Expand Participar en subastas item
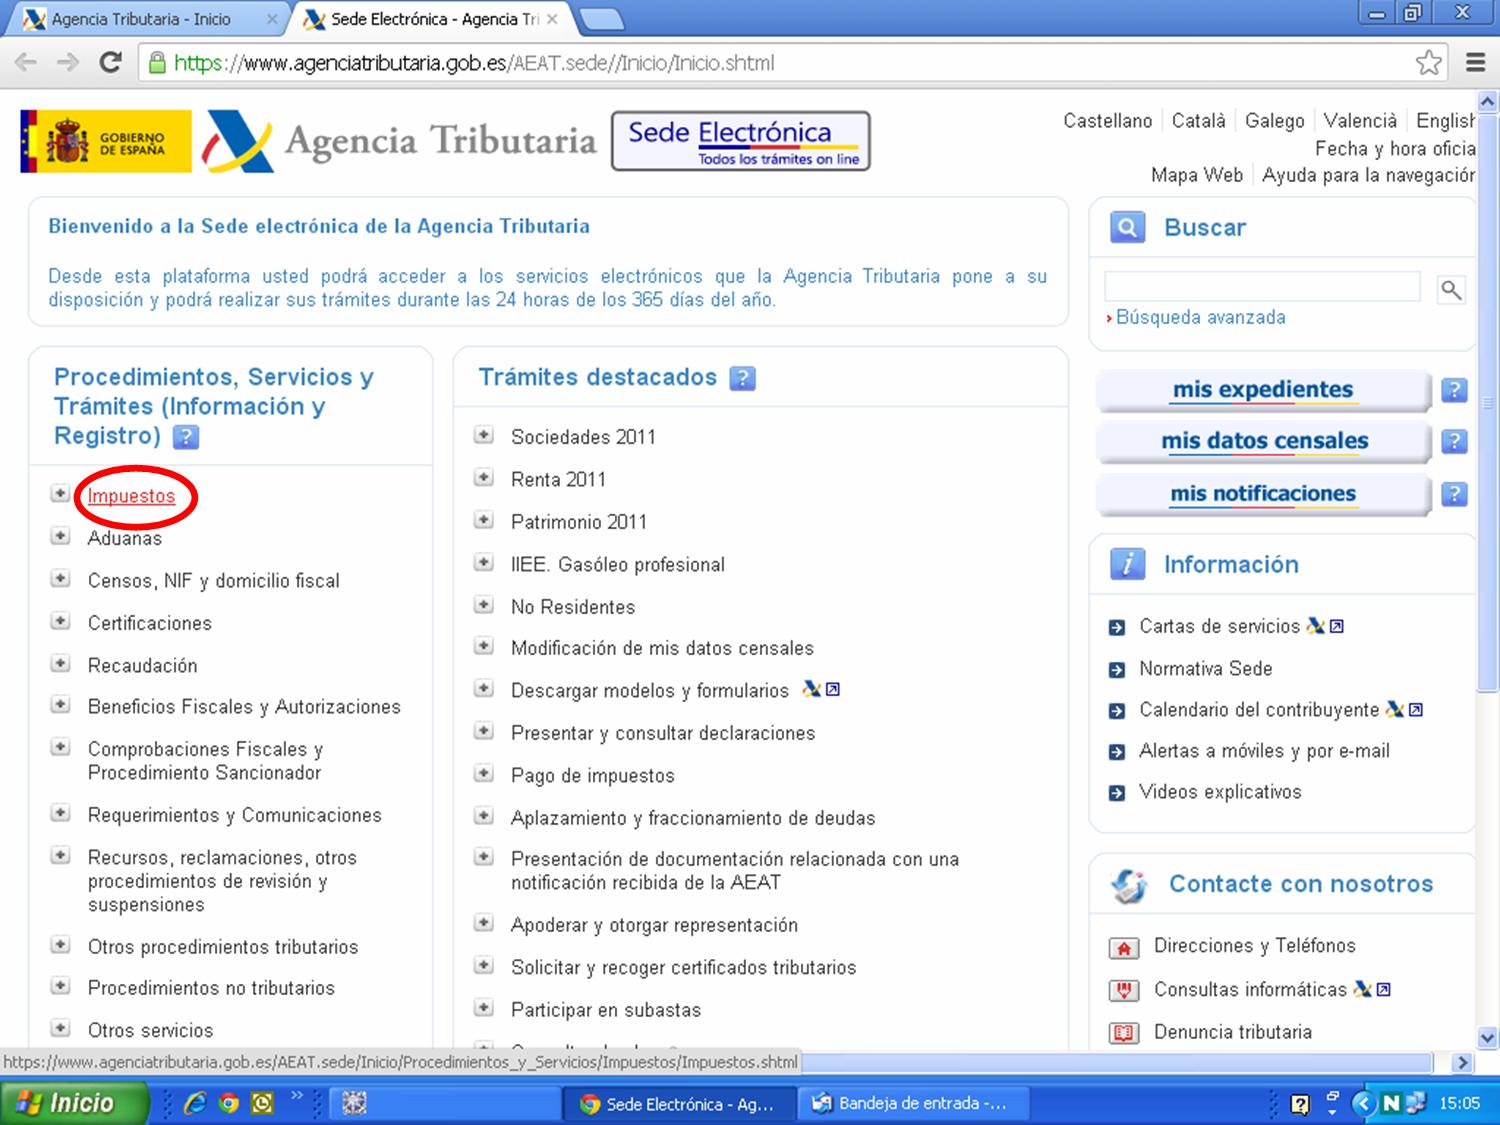Screen dimensions: 1500x1125 click(x=484, y=1008)
